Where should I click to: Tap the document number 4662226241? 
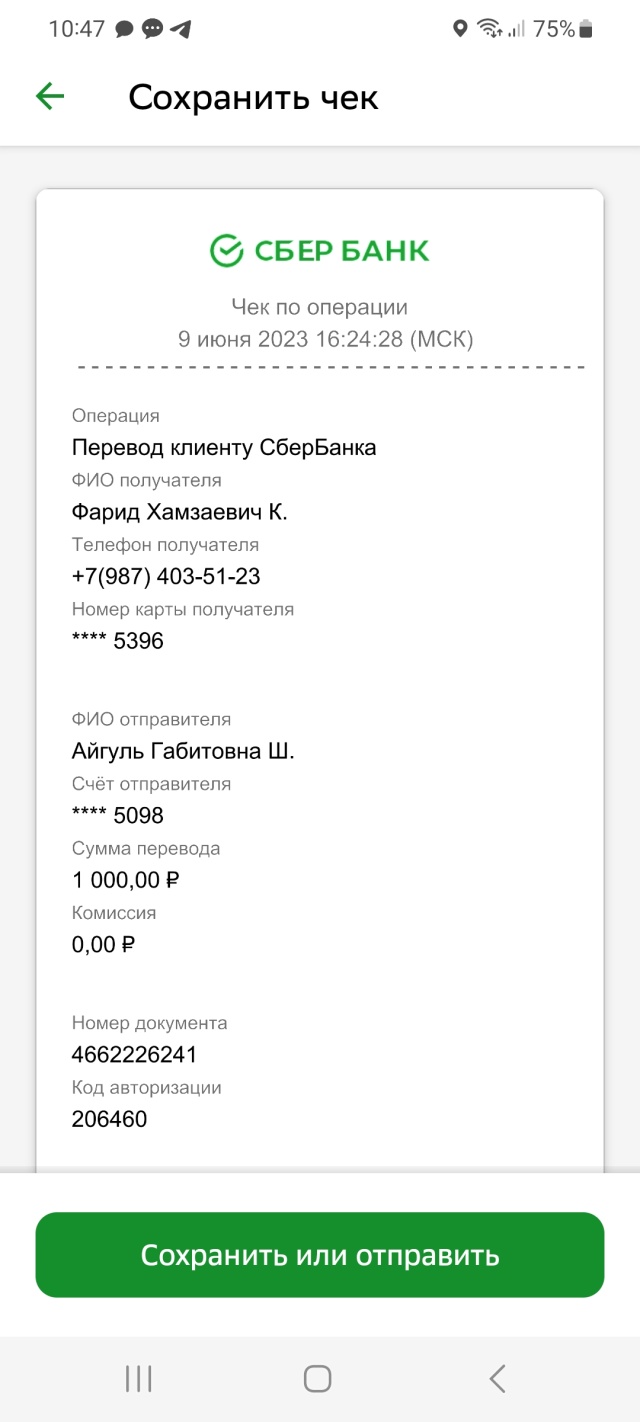pyautogui.click(x=134, y=1054)
